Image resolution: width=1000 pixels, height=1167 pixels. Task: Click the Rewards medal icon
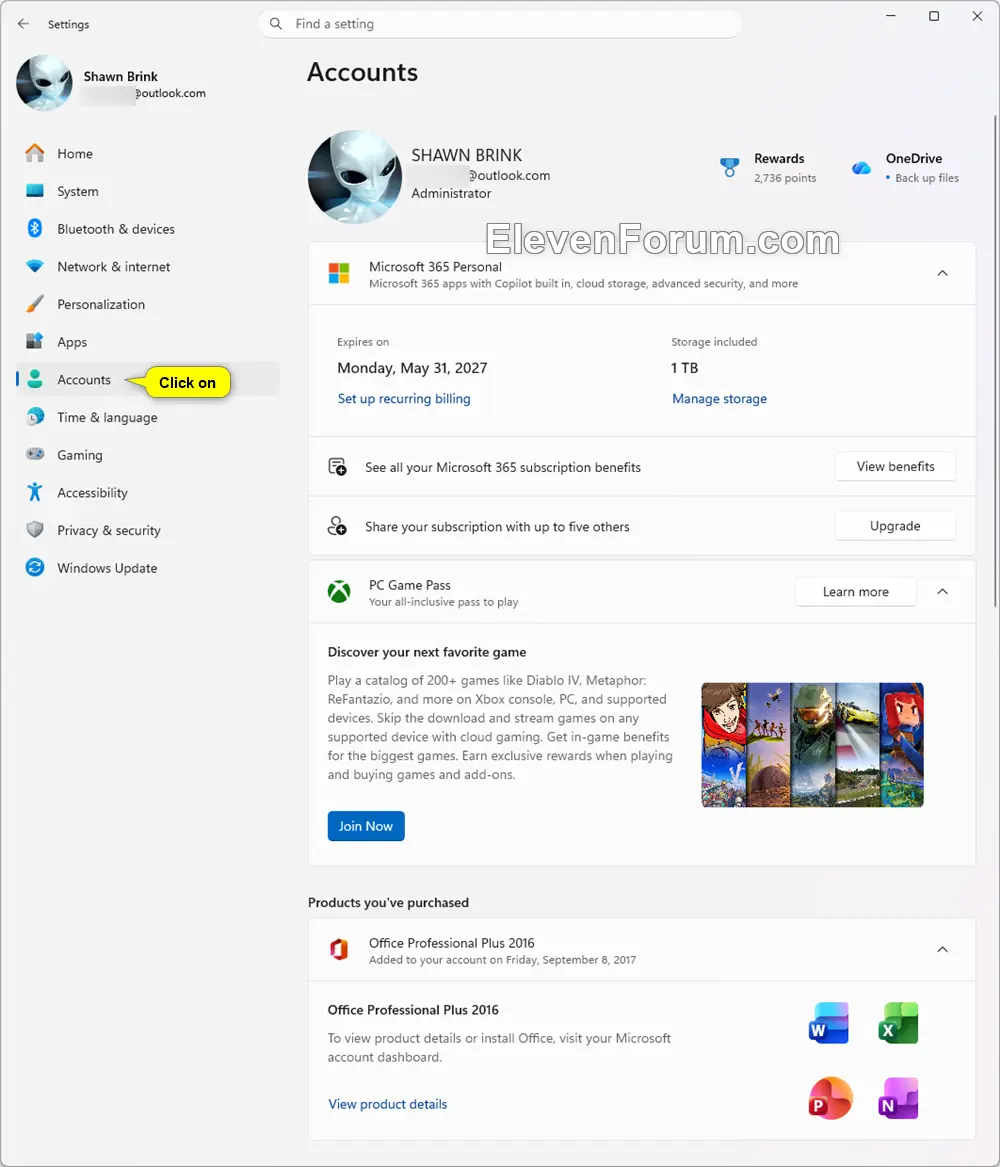pyautogui.click(x=730, y=167)
